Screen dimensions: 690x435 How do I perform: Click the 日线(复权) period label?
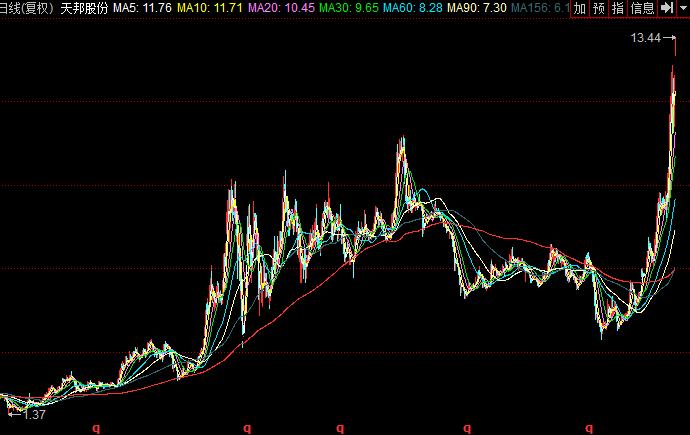(26, 8)
